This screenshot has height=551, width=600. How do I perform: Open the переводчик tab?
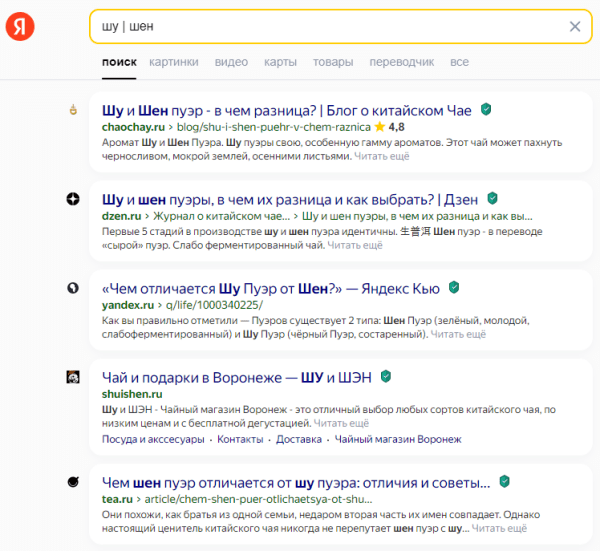coord(401,62)
